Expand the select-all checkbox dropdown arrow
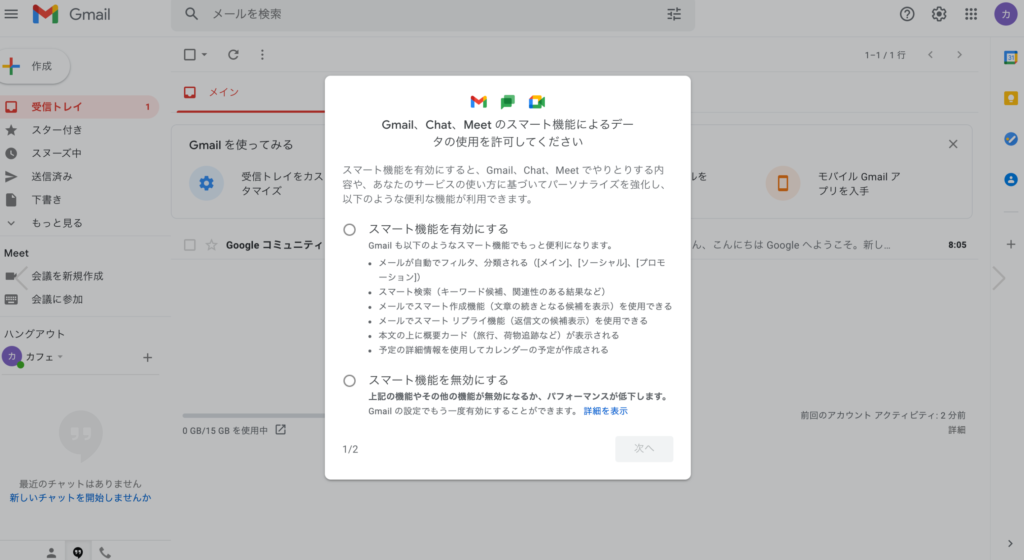Screen dimensions: 1024x560 [x=205, y=54]
